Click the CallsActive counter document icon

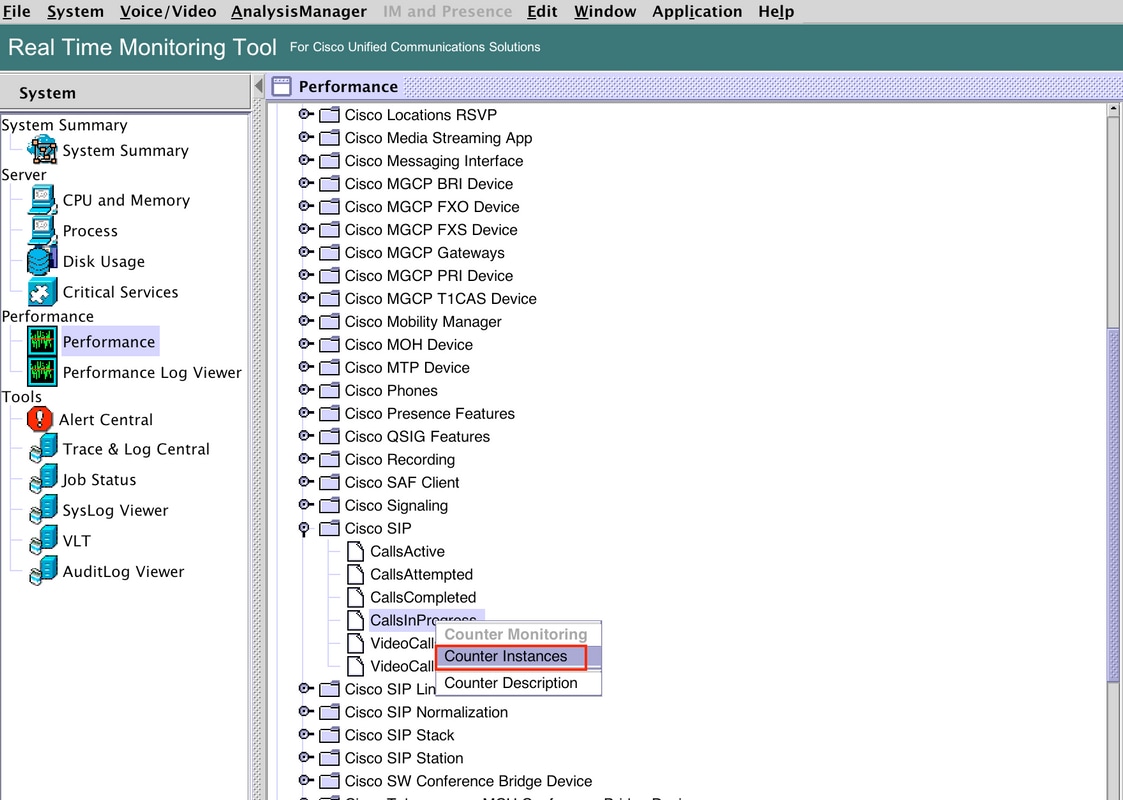pyautogui.click(x=355, y=551)
